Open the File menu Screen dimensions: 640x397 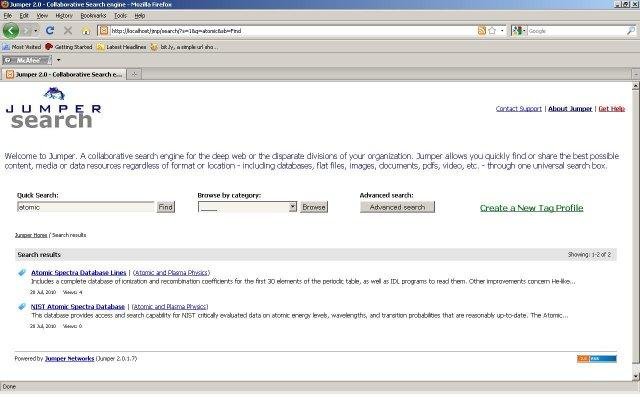coord(8,16)
